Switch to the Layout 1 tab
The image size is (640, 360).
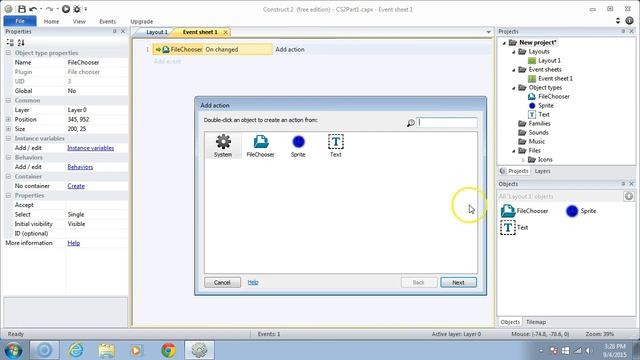pyautogui.click(x=157, y=32)
